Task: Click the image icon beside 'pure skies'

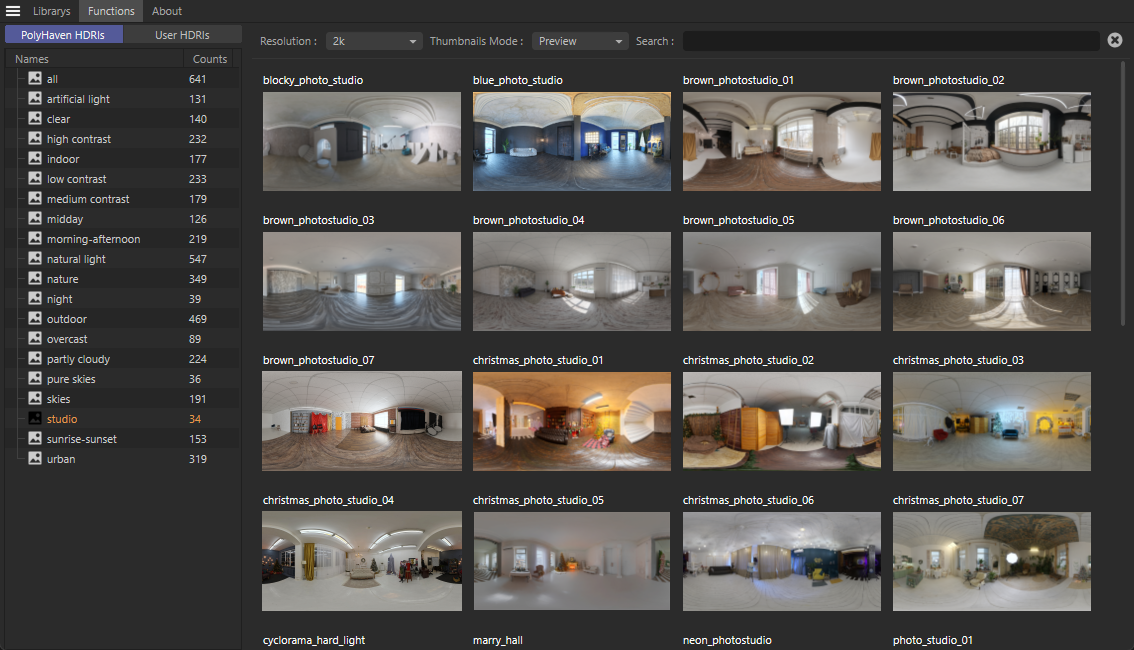Action: coord(35,378)
